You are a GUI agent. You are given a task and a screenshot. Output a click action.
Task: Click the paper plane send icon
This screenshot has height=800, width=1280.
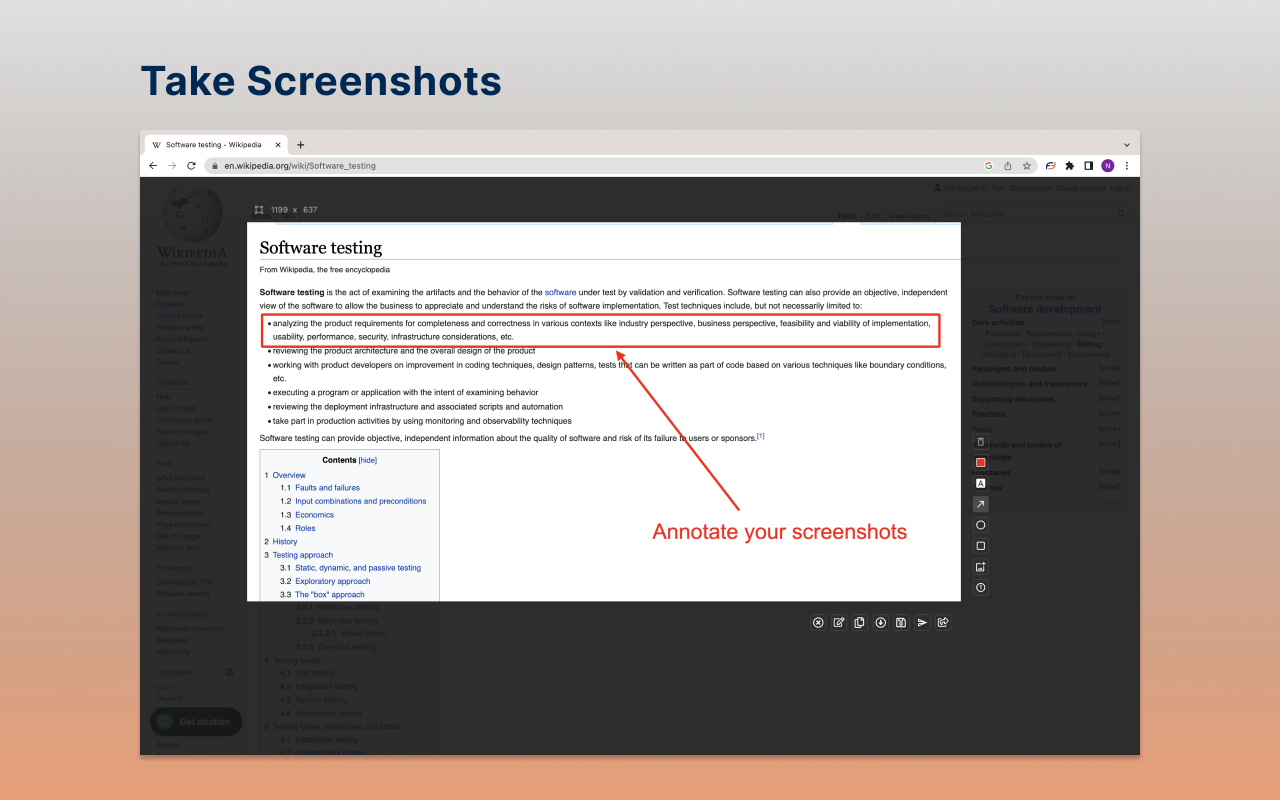(x=922, y=622)
